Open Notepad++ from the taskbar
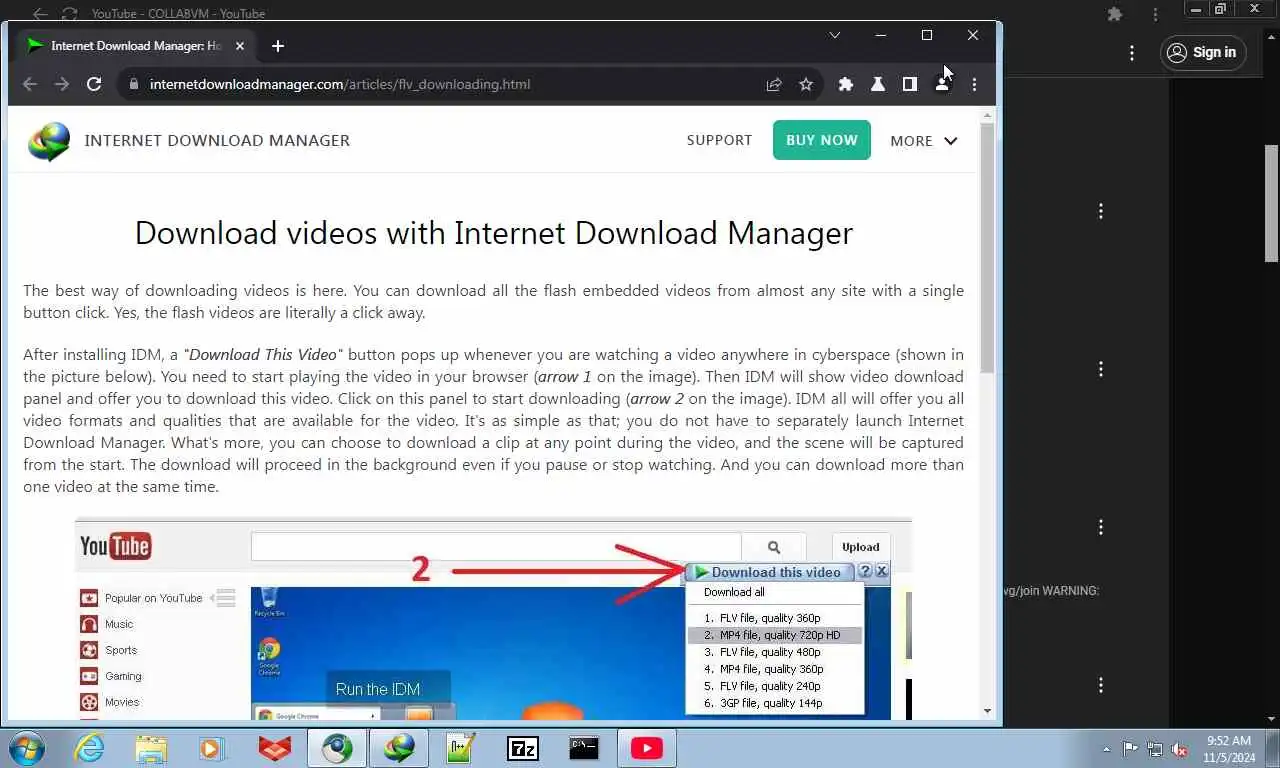1280x768 pixels. pos(461,748)
